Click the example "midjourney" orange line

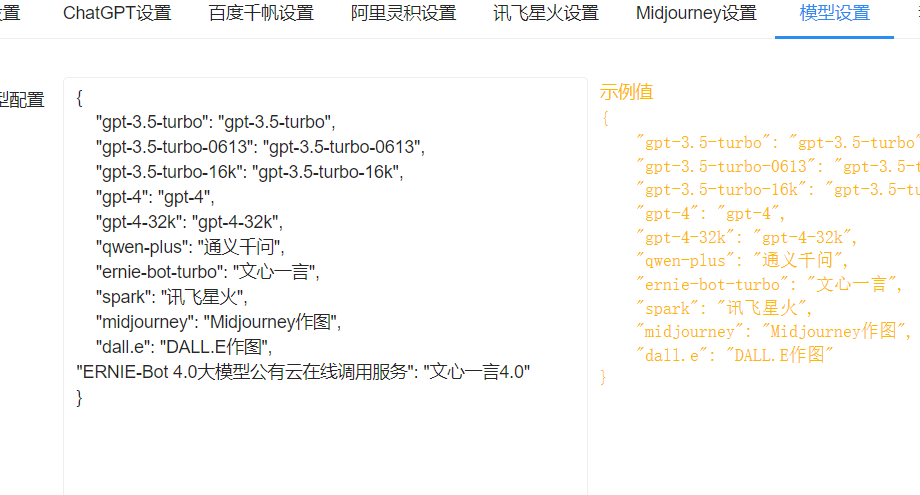(773, 331)
